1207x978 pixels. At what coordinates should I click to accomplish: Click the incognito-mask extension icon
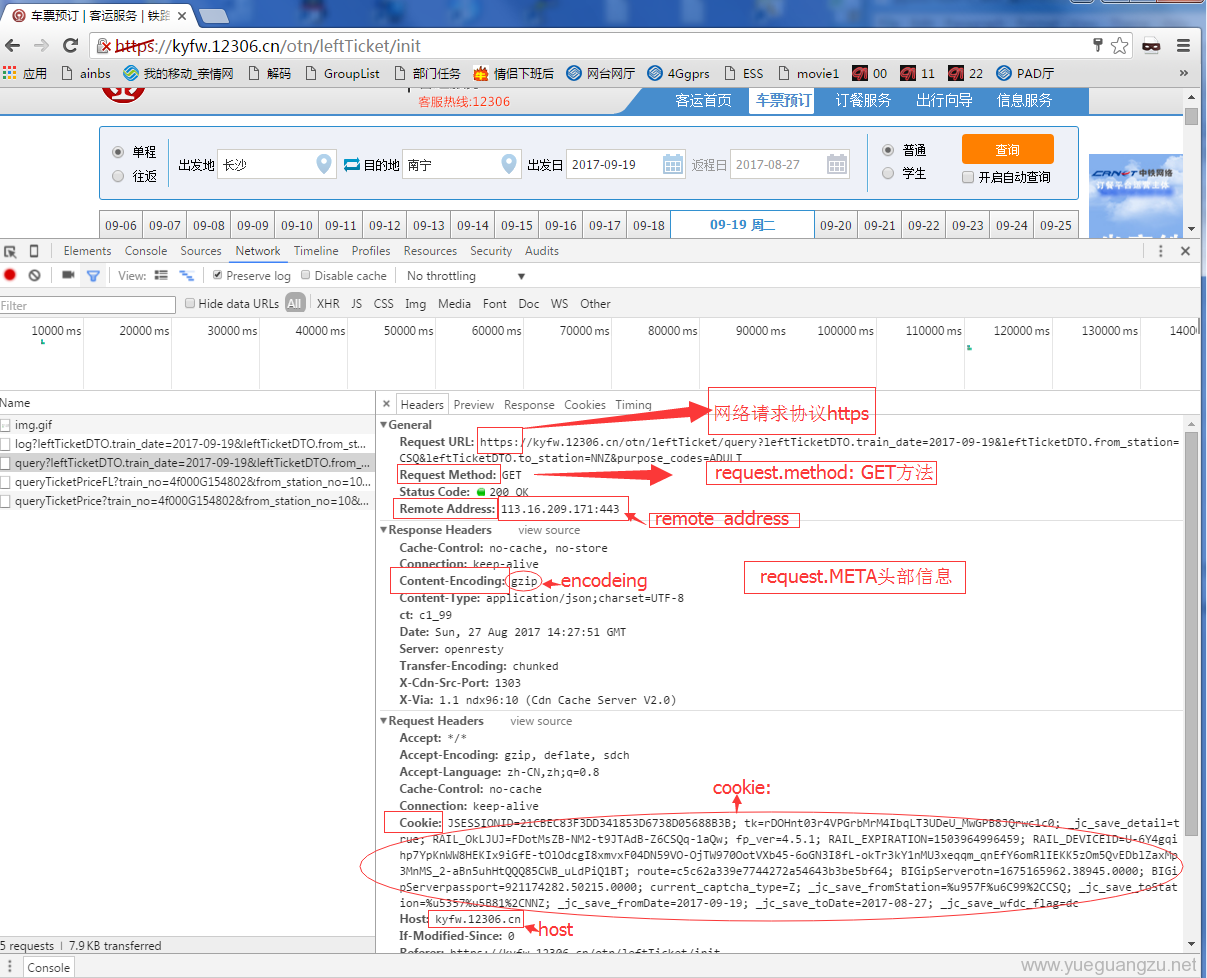coord(1151,45)
